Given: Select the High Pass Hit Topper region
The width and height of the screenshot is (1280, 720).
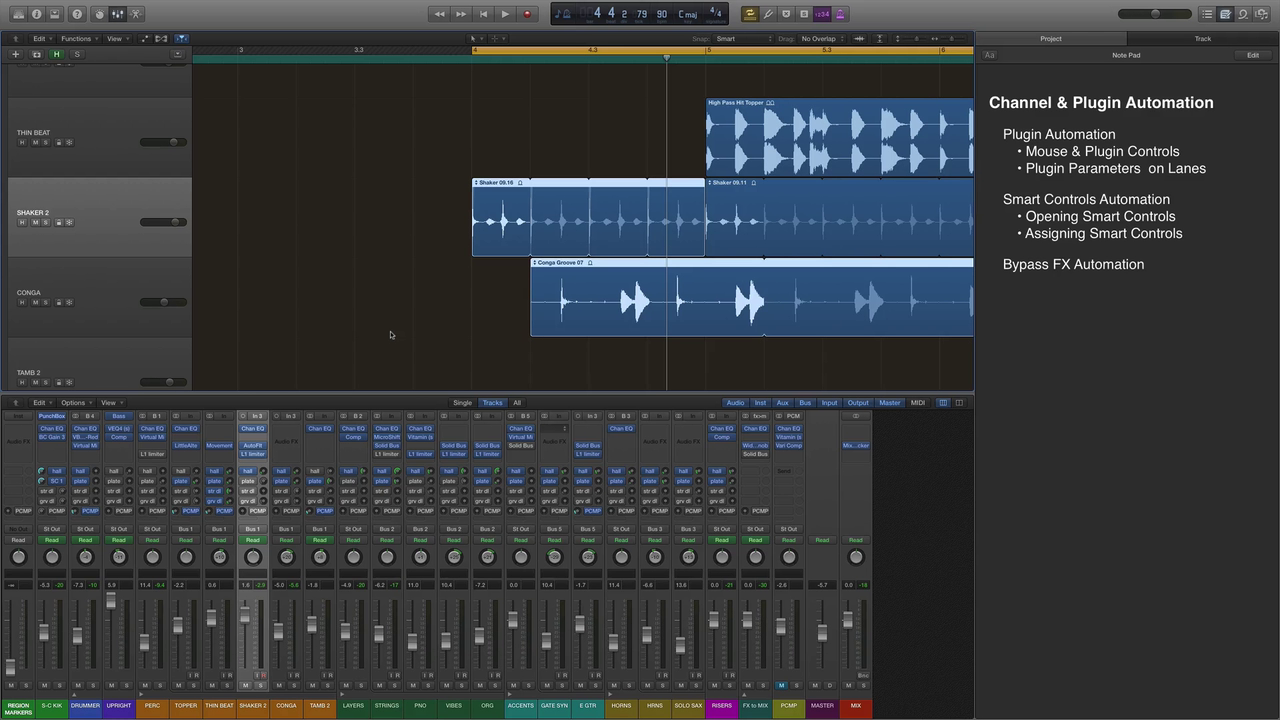Looking at the screenshot, I should [840, 137].
